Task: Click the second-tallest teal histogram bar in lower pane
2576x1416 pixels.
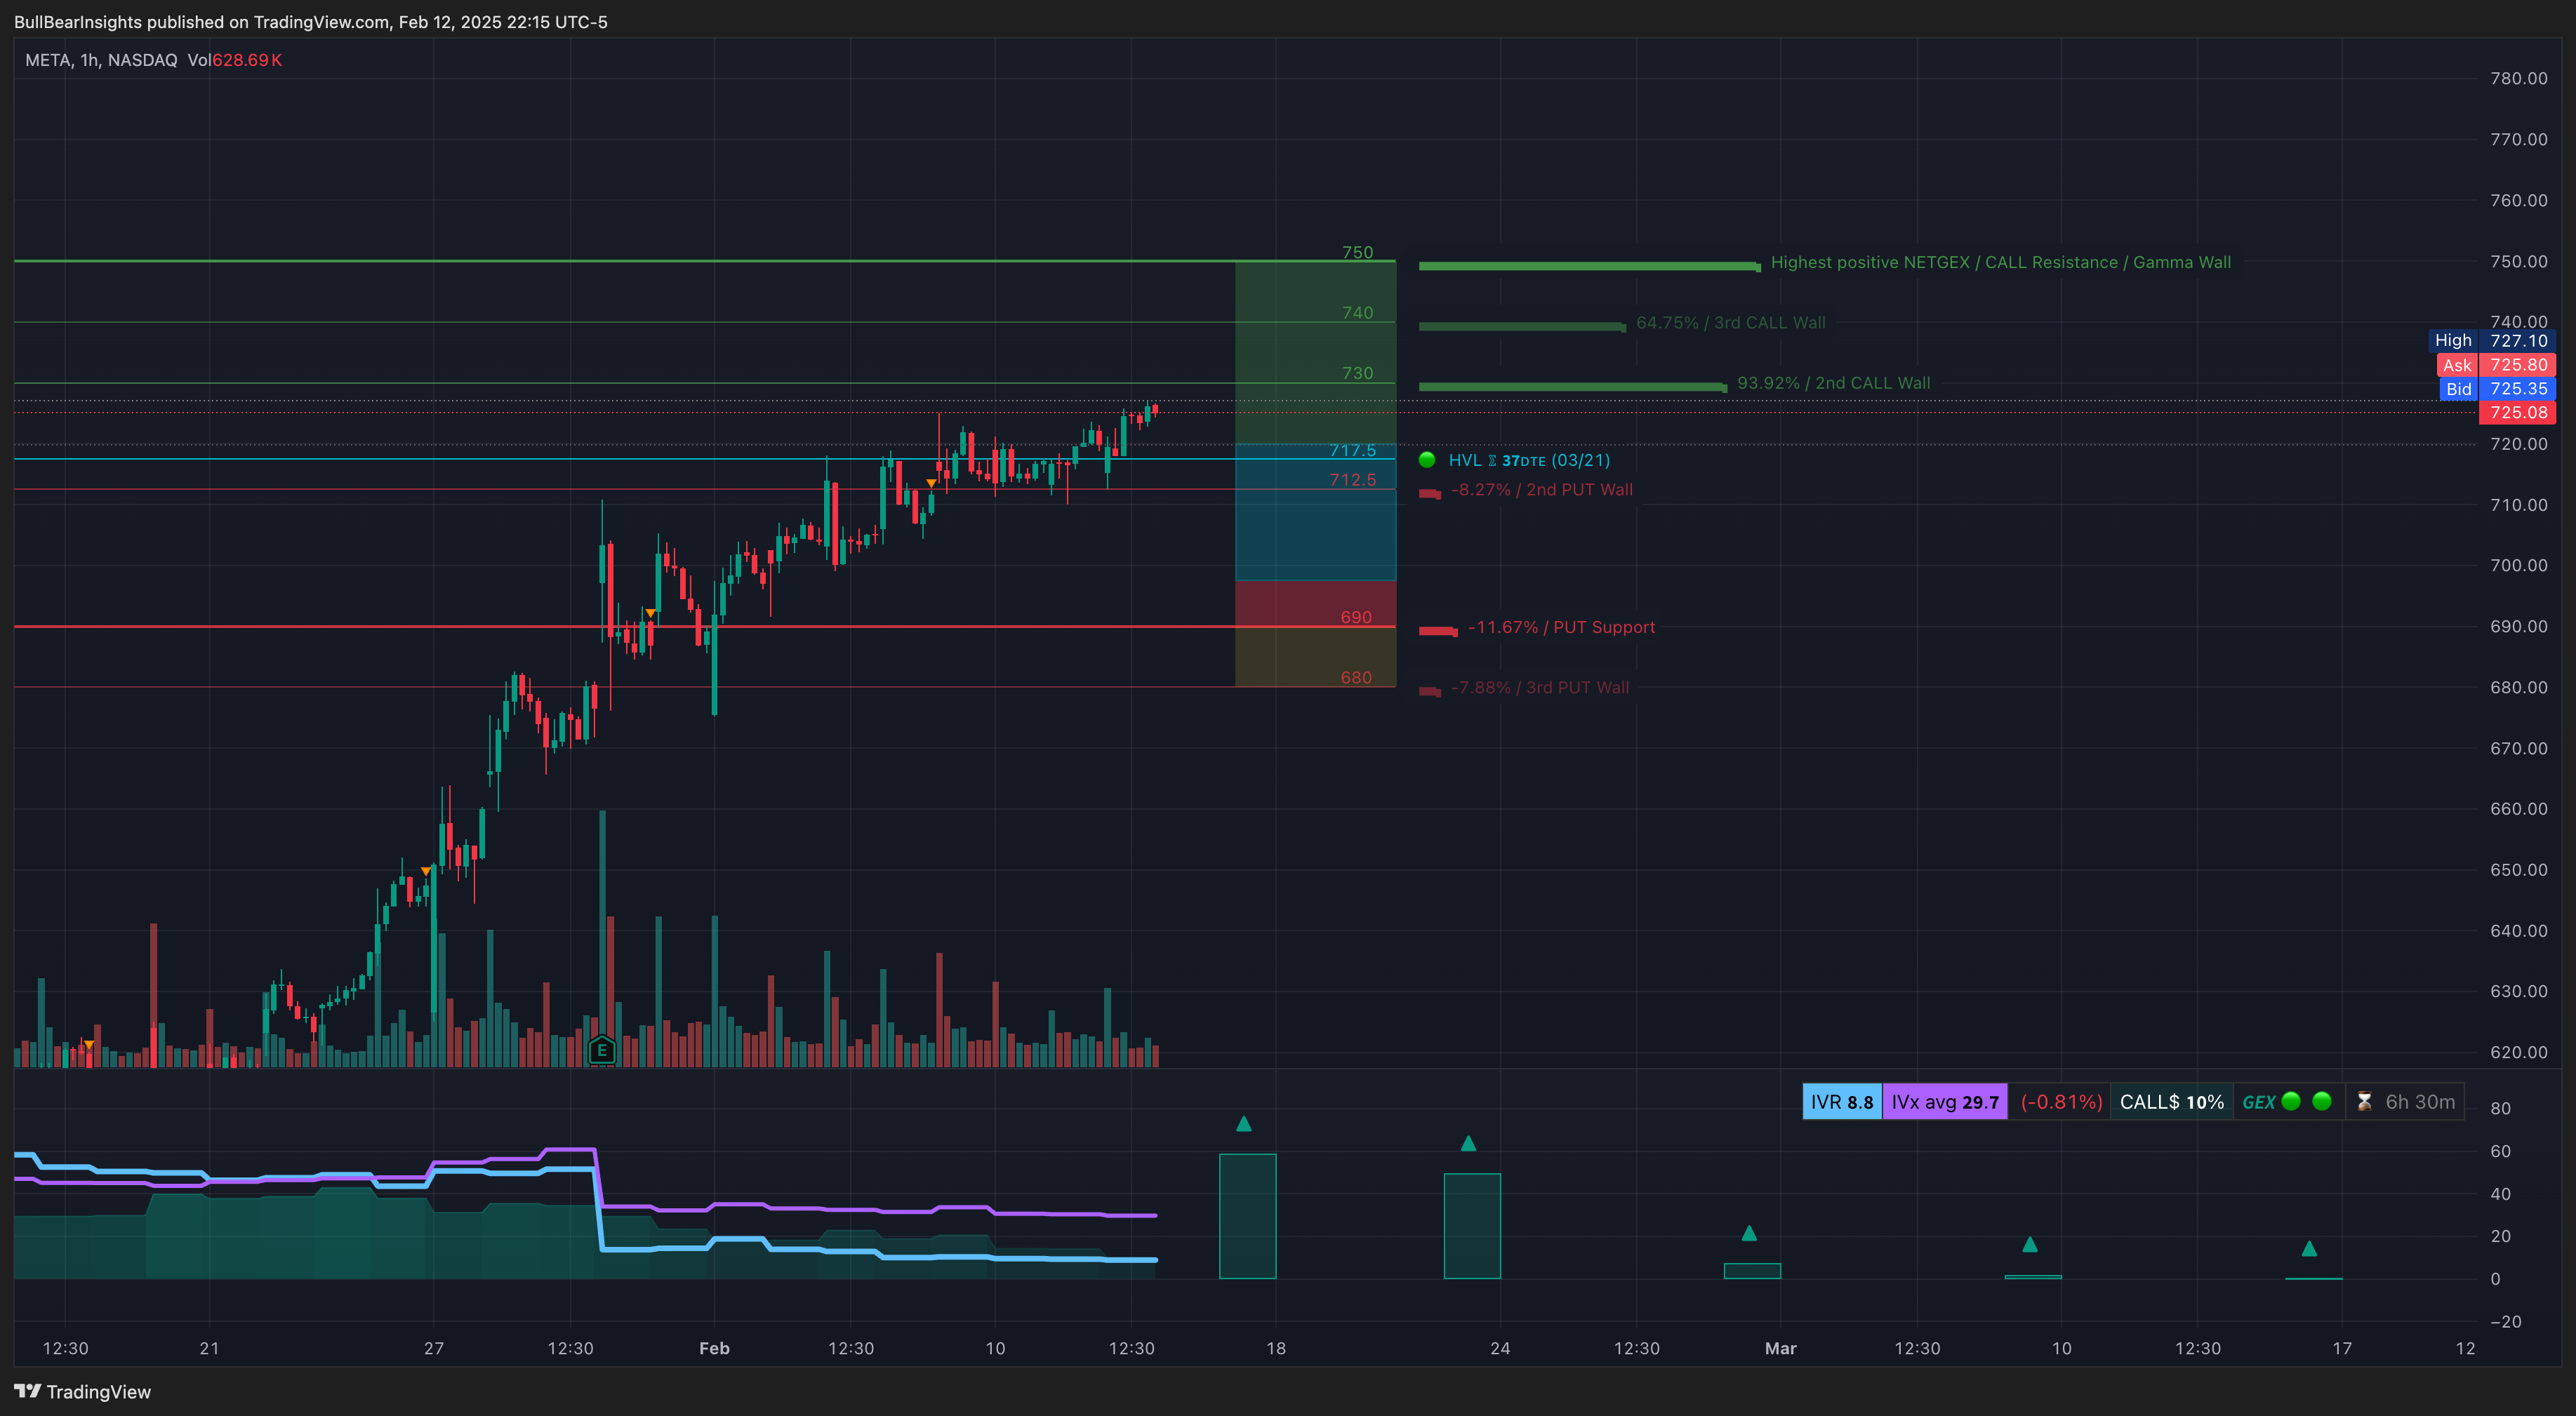Action: click(x=1472, y=1226)
